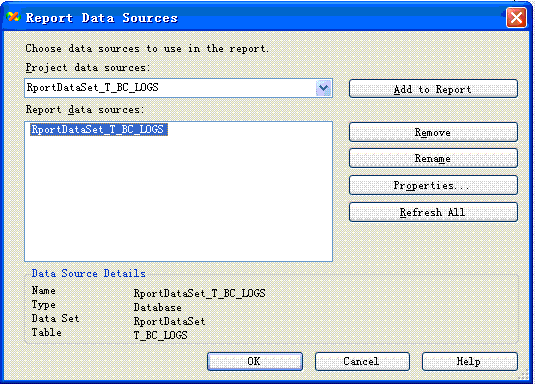The height and width of the screenshot is (385, 536).
Task: Click the Data Source Details group heading
Action: 88,273
